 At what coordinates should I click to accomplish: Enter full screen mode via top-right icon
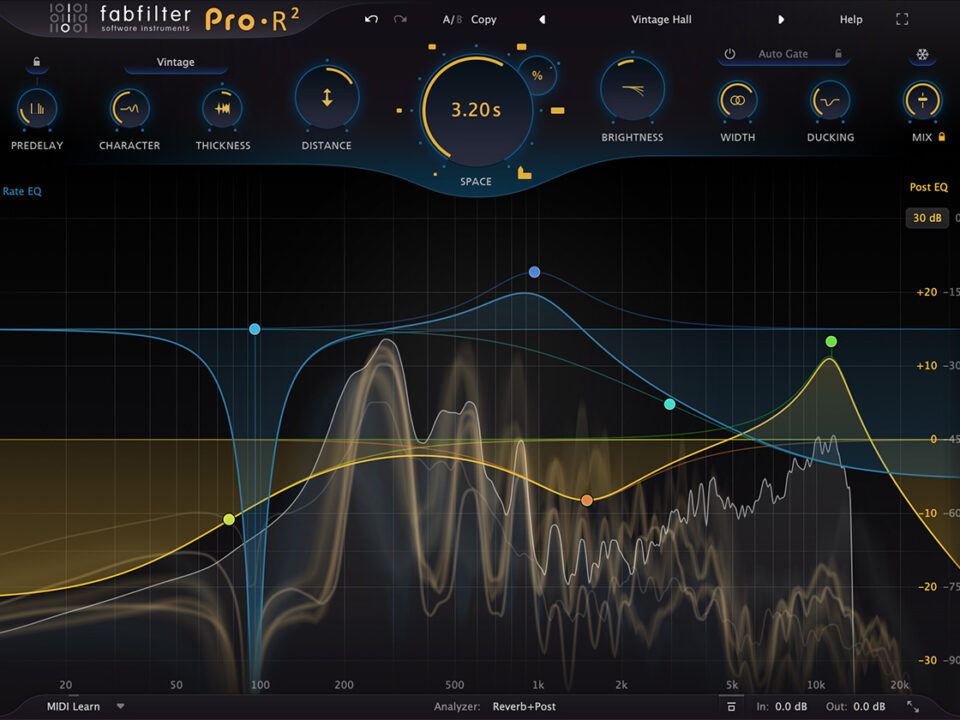pyautogui.click(x=902, y=19)
